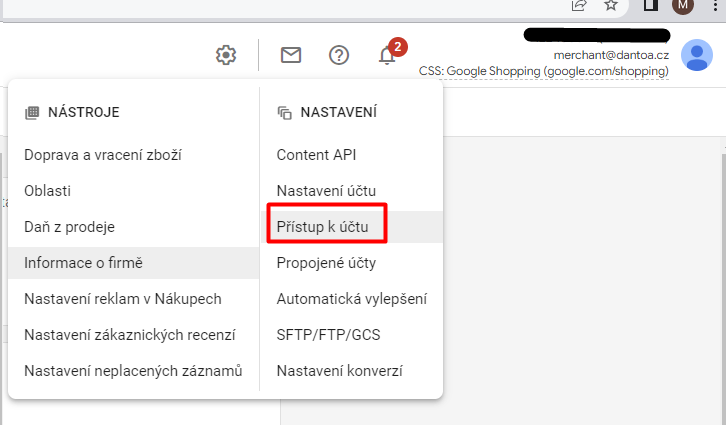
Task: Click CSS: Google Shopping link
Action: tap(543, 72)
